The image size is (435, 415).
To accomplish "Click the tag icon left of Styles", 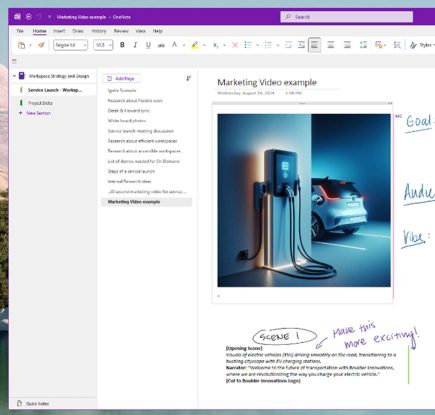I will [397, 45].
